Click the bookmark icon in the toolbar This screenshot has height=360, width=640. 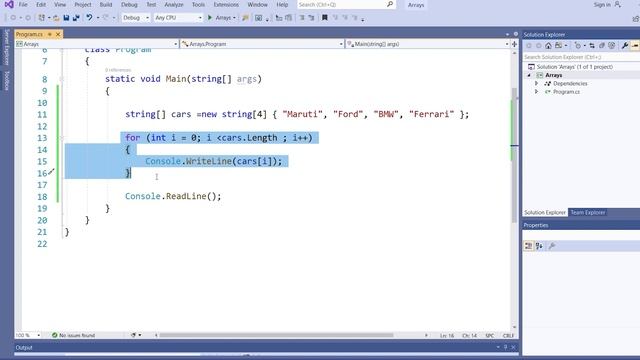coord(324,18)
